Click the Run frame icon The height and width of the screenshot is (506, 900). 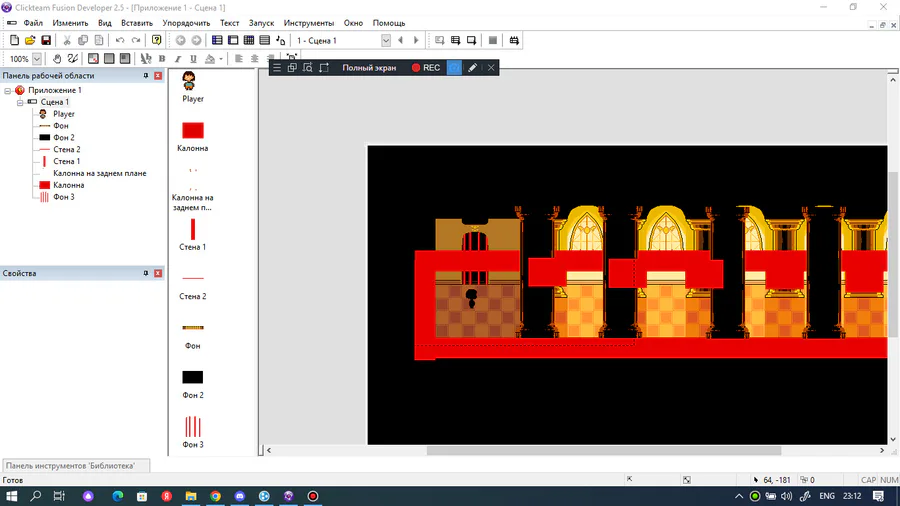[x=471, y=40]
